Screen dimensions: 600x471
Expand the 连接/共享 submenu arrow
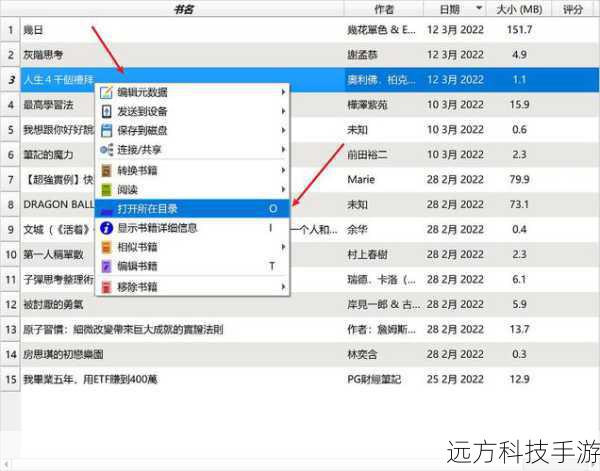(283, 150)
